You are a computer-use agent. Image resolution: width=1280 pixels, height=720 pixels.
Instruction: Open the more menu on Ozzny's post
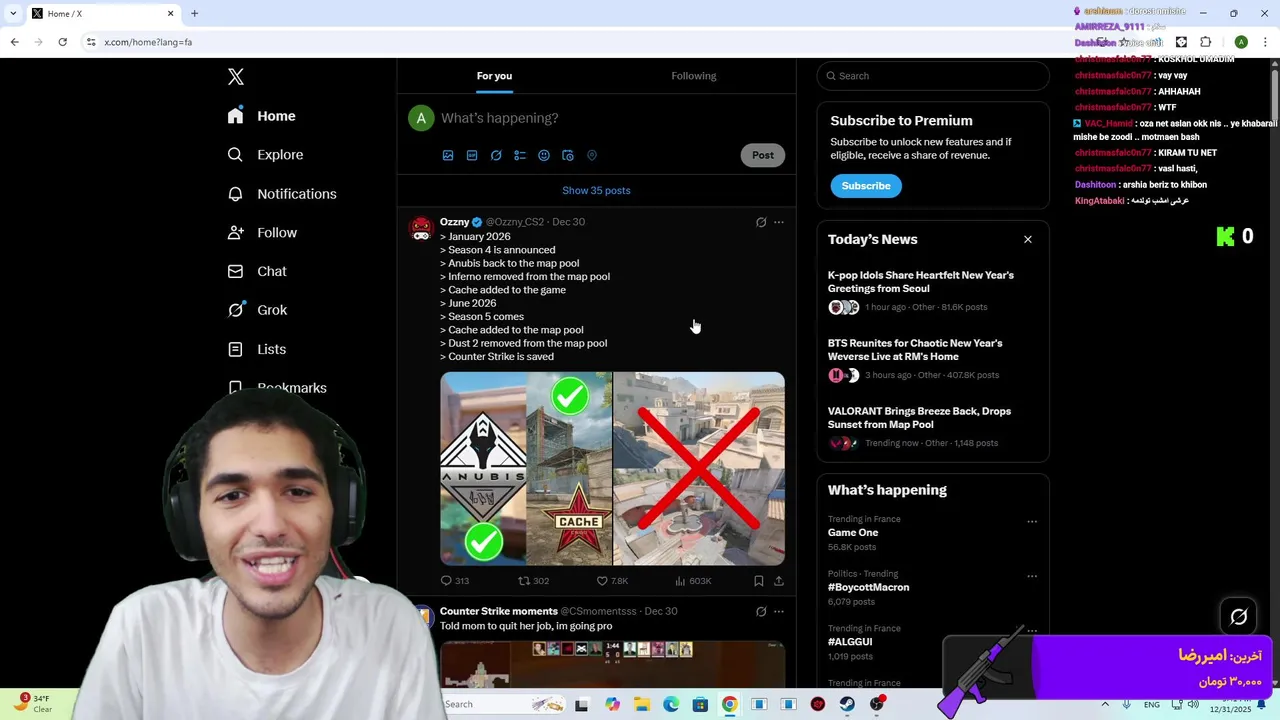(779, 222)
